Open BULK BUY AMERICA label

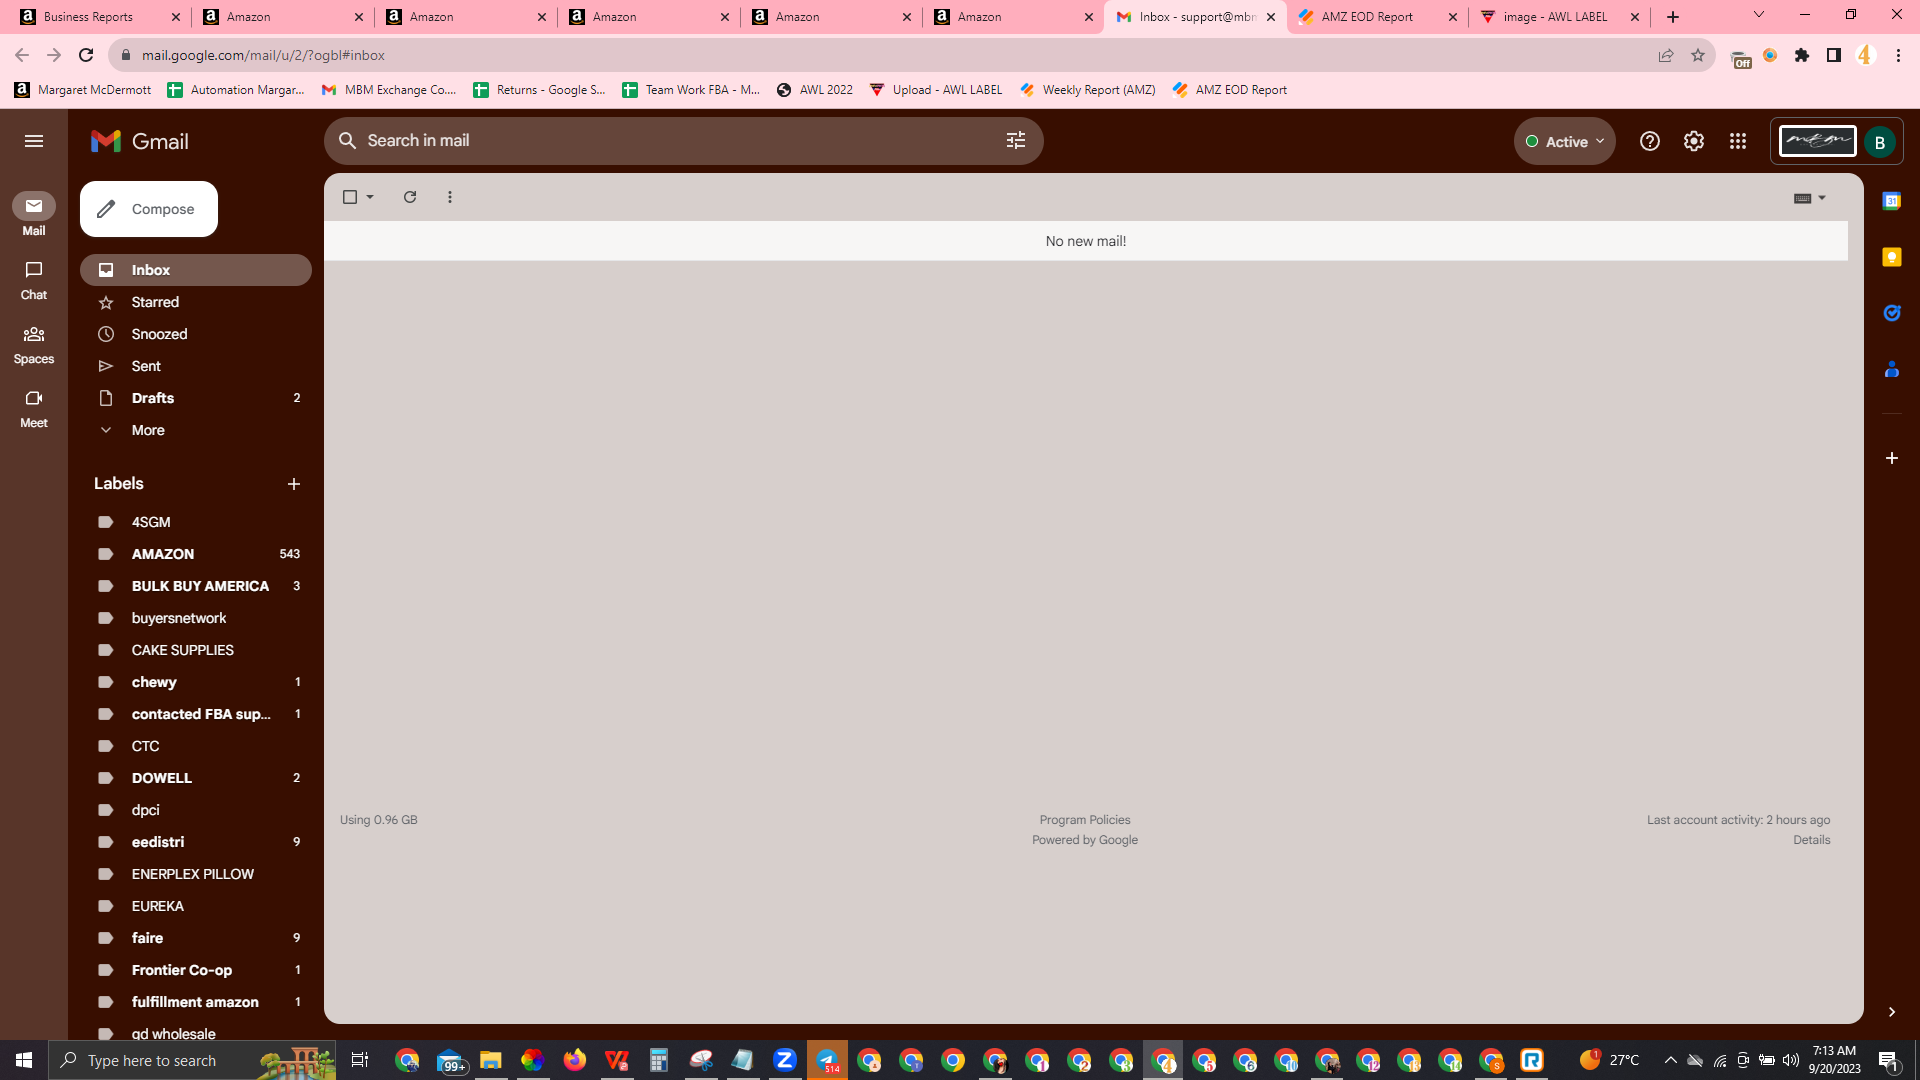tap(196, 586)
